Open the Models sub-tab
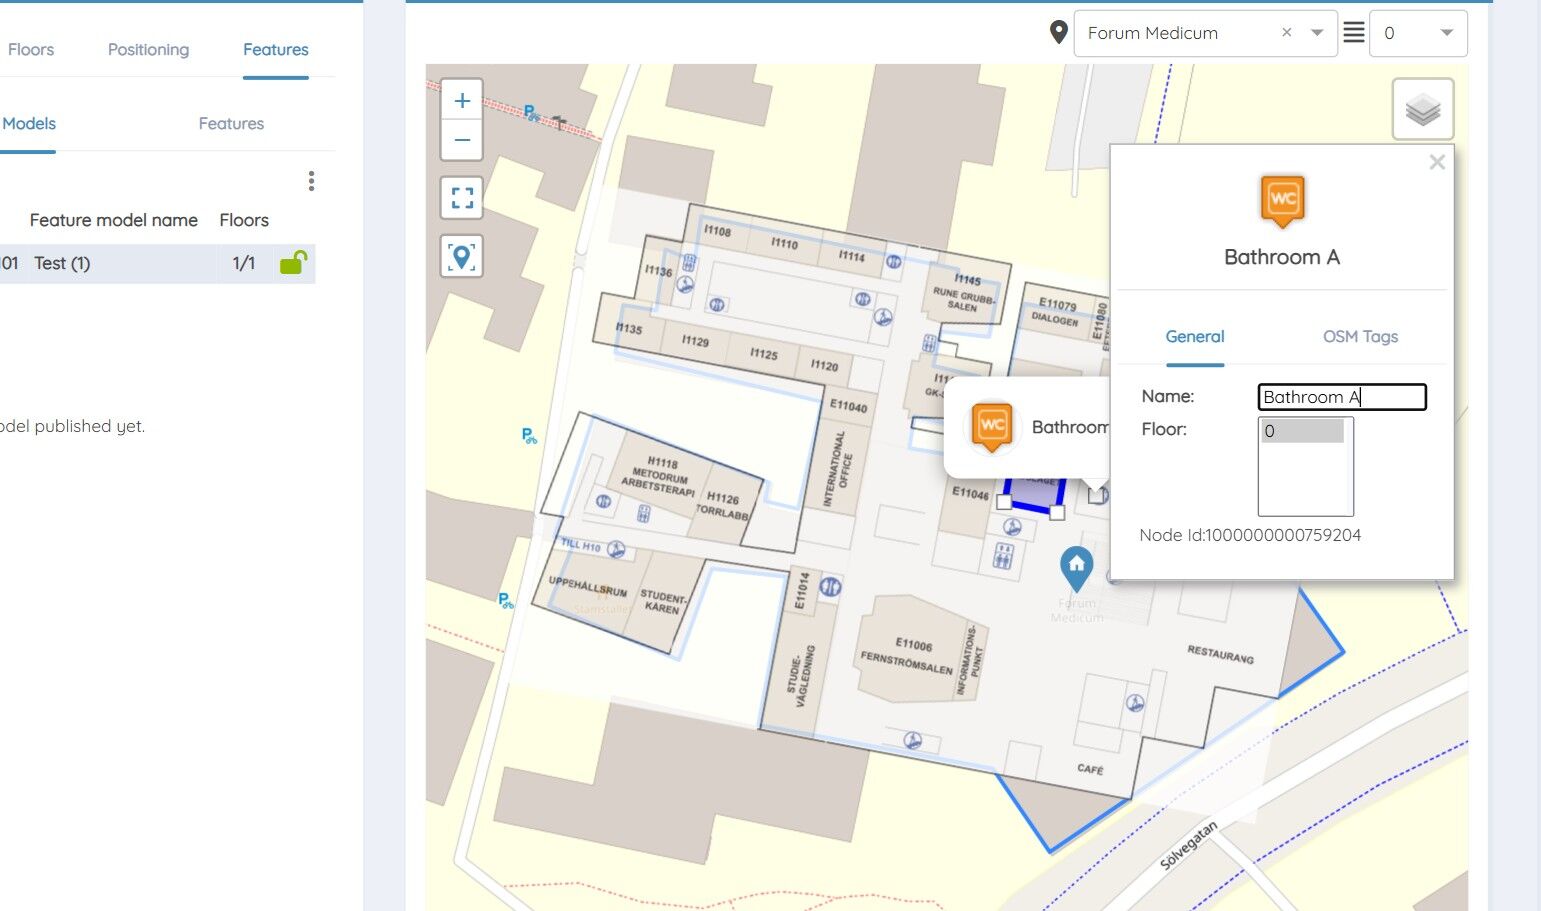 pos(29,124)
